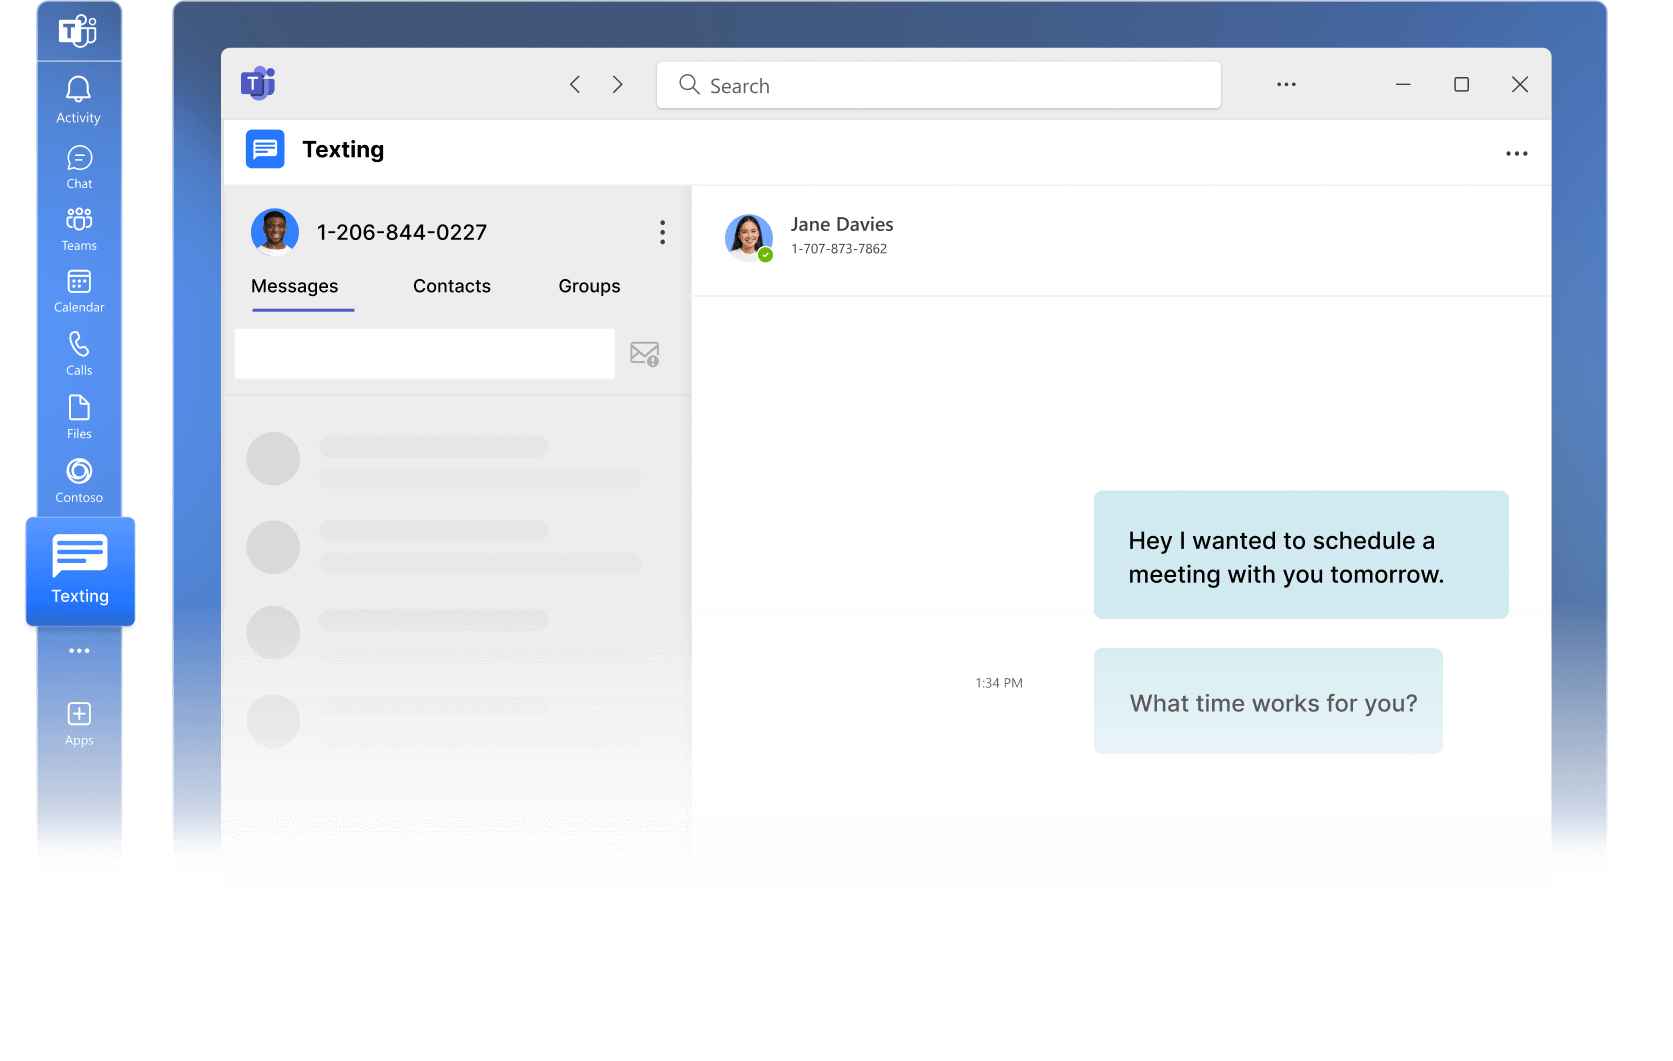This screenshot has width=1673, height=1061.
Task: Open the vertical dots menu beside phone number
Action: pyautogui.click(x=662, y=233)
